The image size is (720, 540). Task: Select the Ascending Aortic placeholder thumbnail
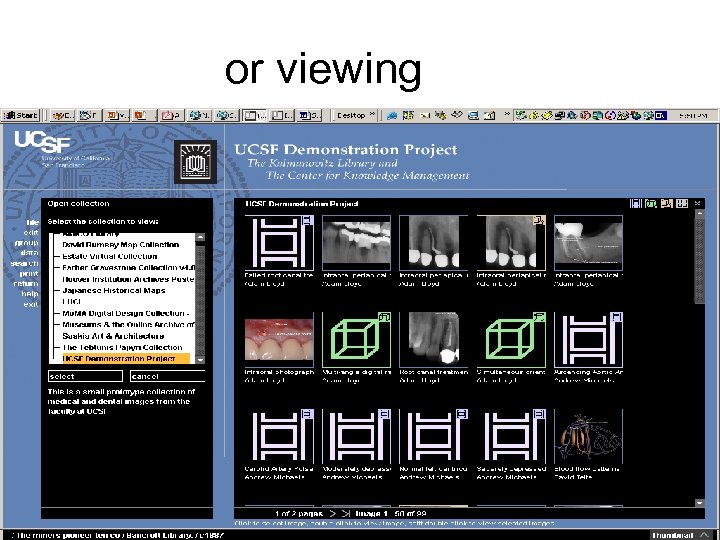pyautogui.click(x=589, y=340)
